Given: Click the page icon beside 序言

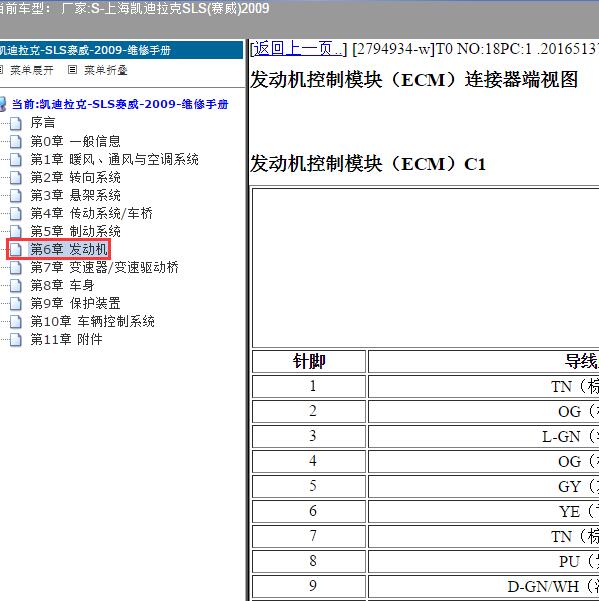Looking at the screenshot, I should 16,123.
